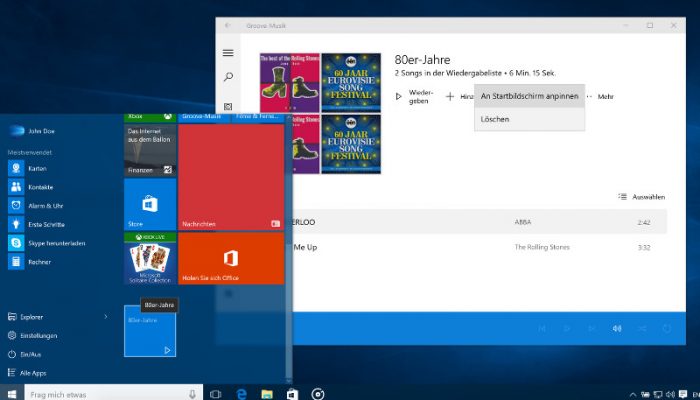Click the Groove Musik search icon
Image resolution: width=700 pixels, height=400 pixels.
pos(228,77)
